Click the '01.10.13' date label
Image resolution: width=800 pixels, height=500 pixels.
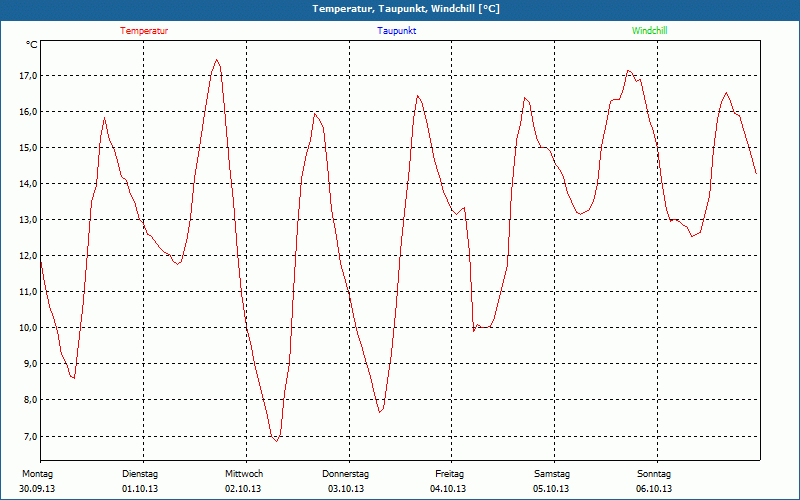coord(140,489)
